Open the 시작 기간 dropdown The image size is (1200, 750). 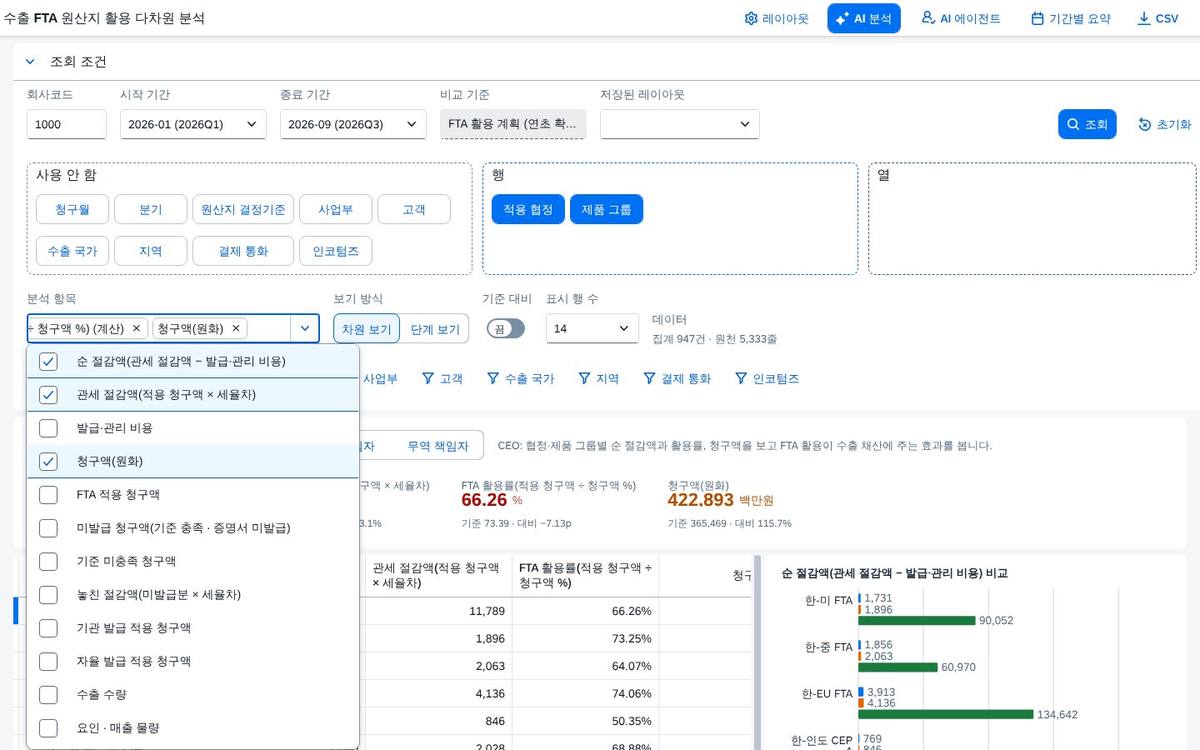tap(193, 124)
